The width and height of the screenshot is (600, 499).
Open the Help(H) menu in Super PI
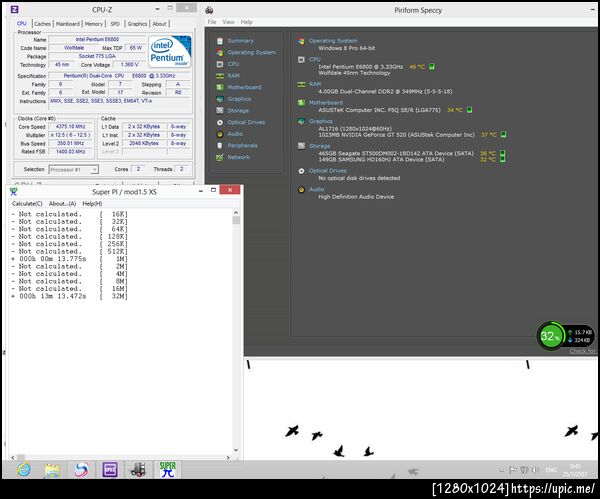(x=92, y=204)
